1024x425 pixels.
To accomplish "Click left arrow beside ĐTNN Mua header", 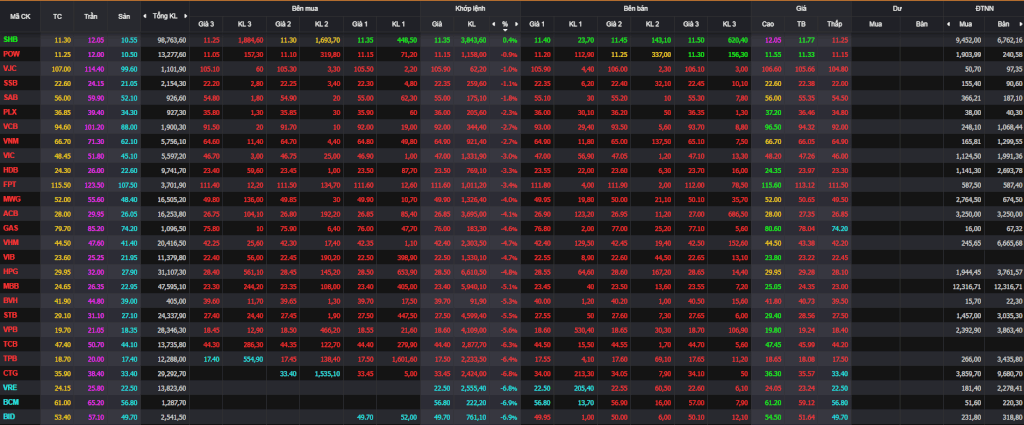I will 948,24.
